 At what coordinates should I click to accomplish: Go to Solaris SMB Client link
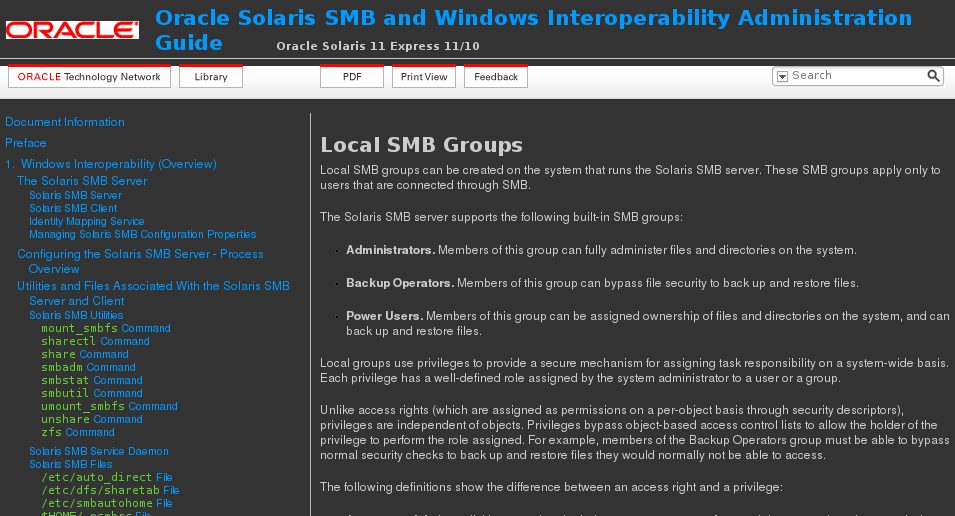73,208
